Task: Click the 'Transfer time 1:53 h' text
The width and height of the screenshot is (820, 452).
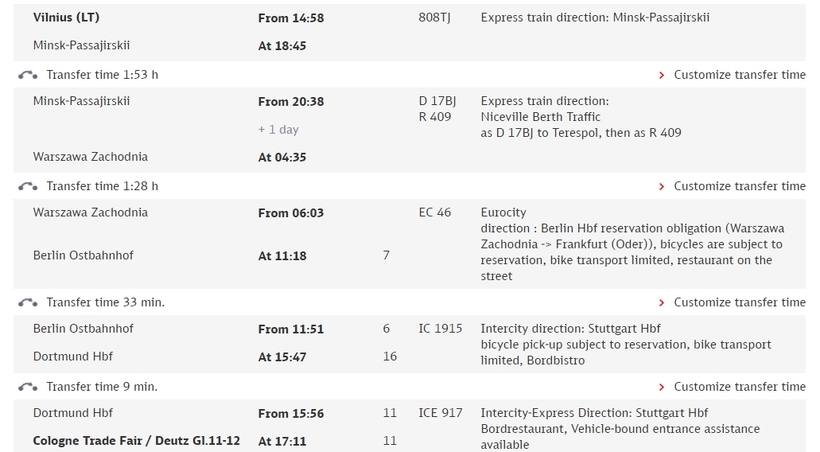Action: 102,75
